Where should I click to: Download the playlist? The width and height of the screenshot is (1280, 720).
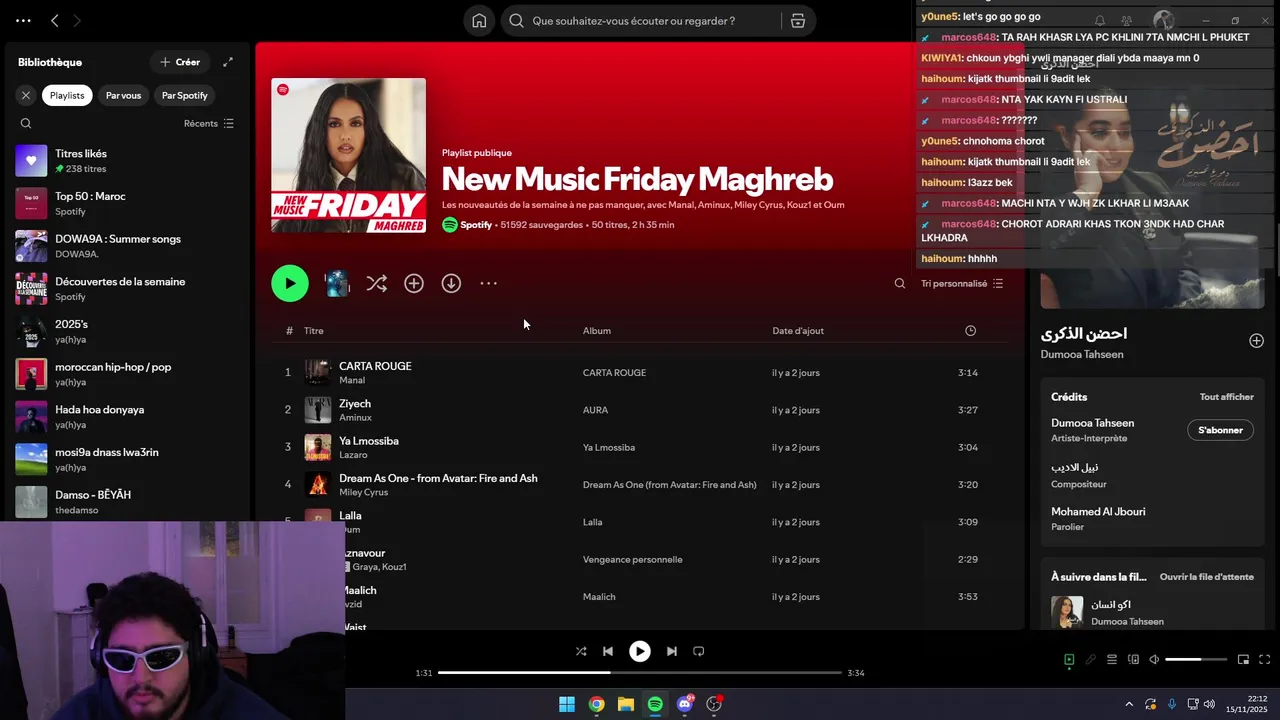point(451,283)
